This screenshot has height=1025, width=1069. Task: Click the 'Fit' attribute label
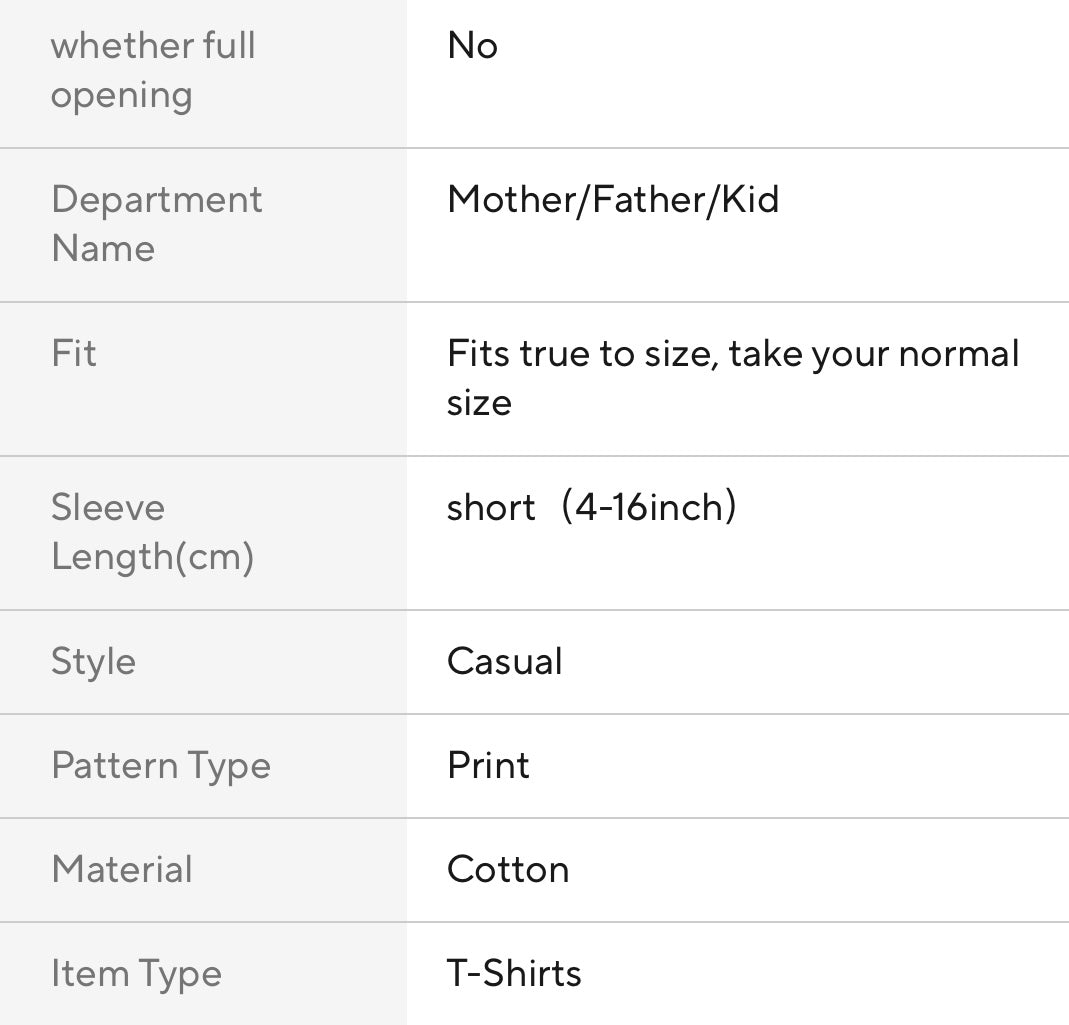point(74,354)
